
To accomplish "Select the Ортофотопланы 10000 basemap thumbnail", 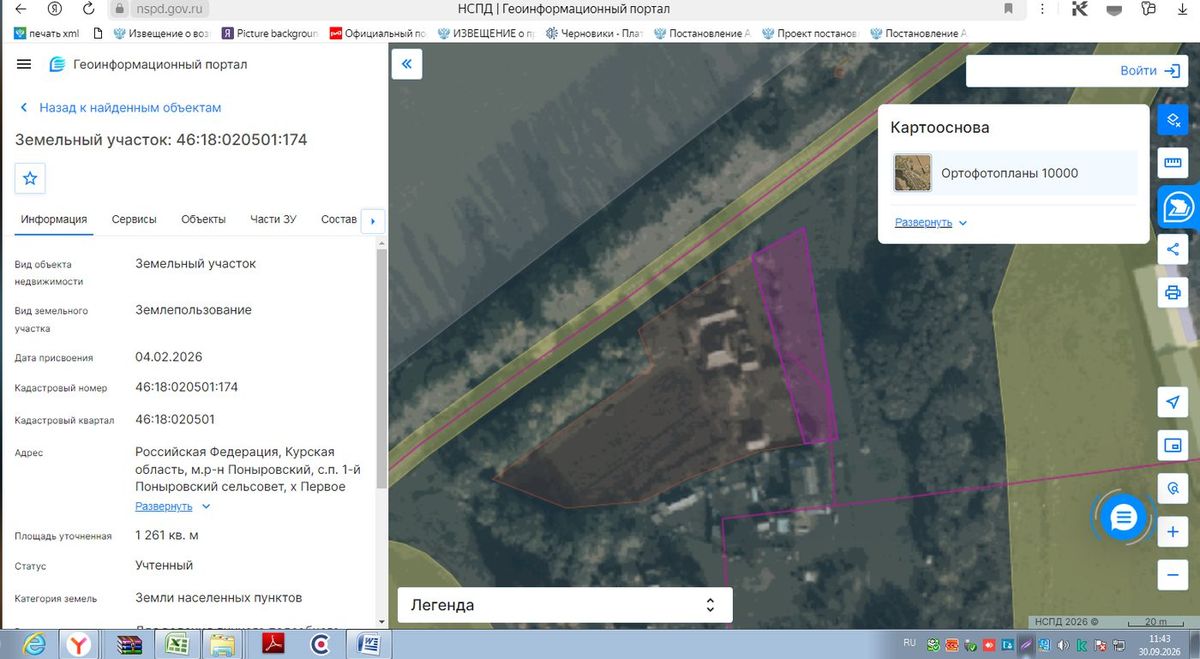I will click(913, 173).
